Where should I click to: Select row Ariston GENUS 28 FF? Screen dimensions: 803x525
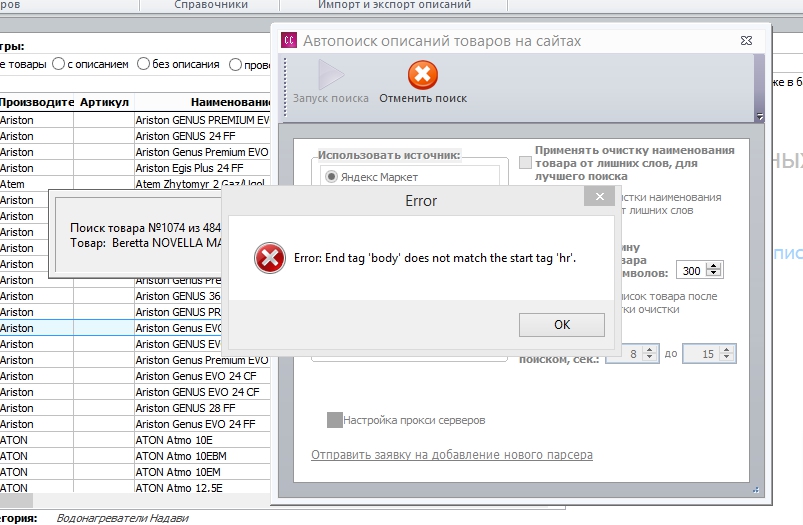click(x=135, y=408)
